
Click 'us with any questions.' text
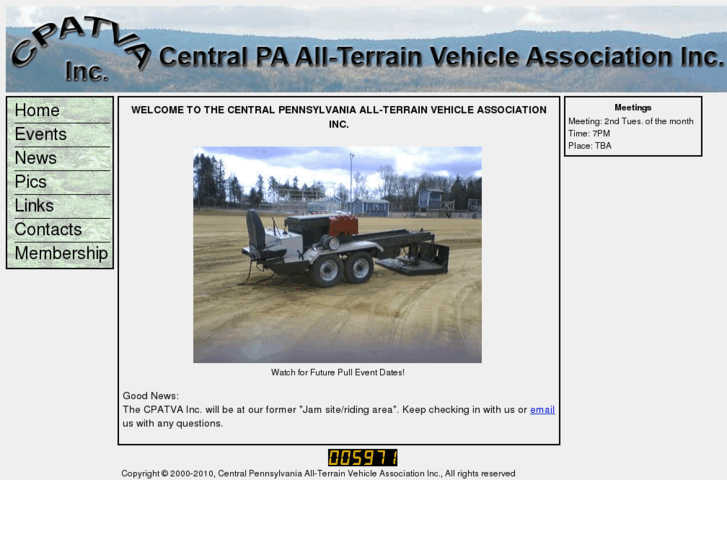[172, 423]
